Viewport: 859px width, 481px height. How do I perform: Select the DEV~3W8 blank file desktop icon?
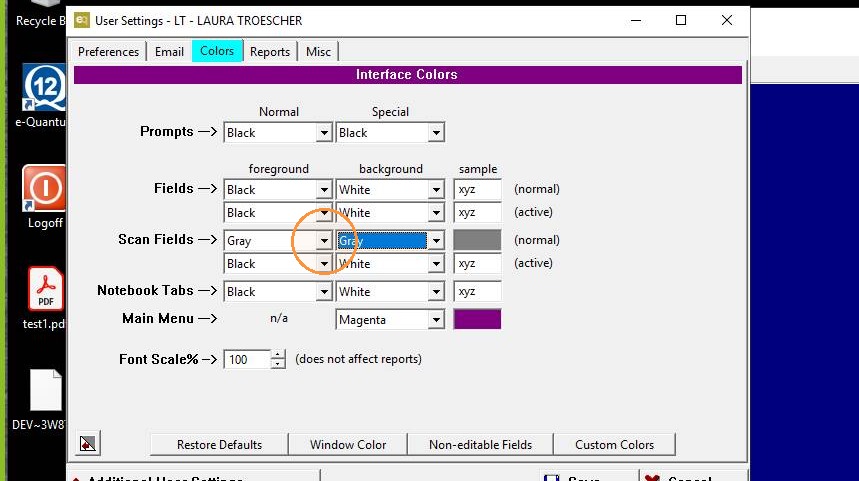click(x=45, y=390)
